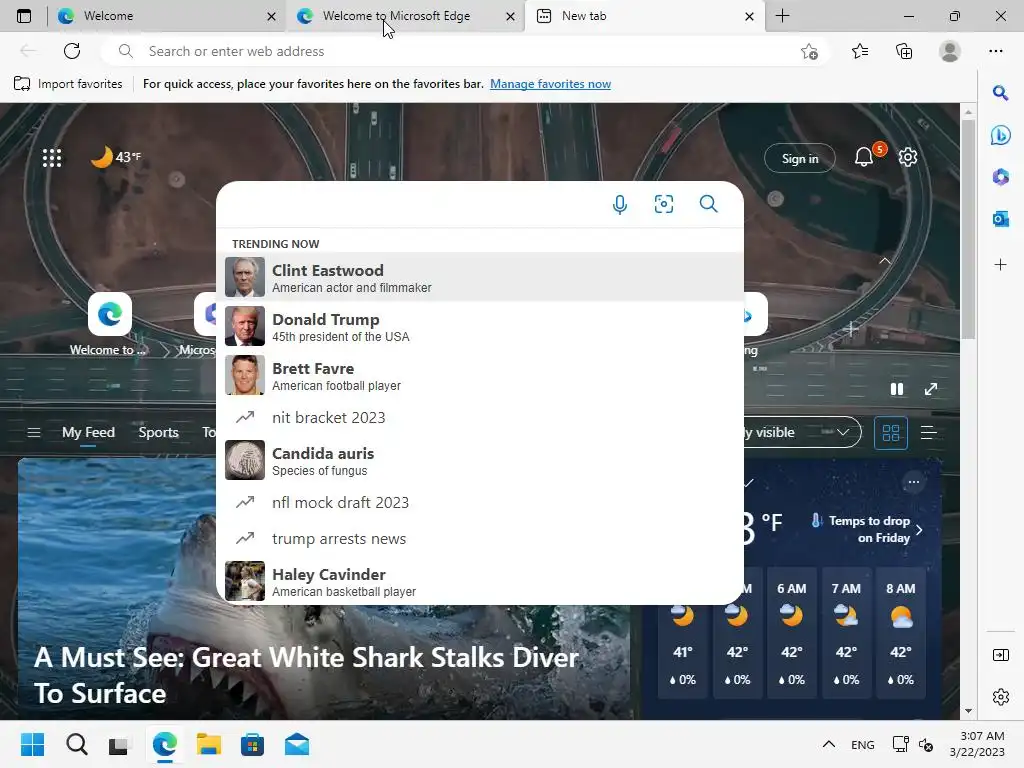Open the Collections icon
1024x768 pixels.
(904, 51)
